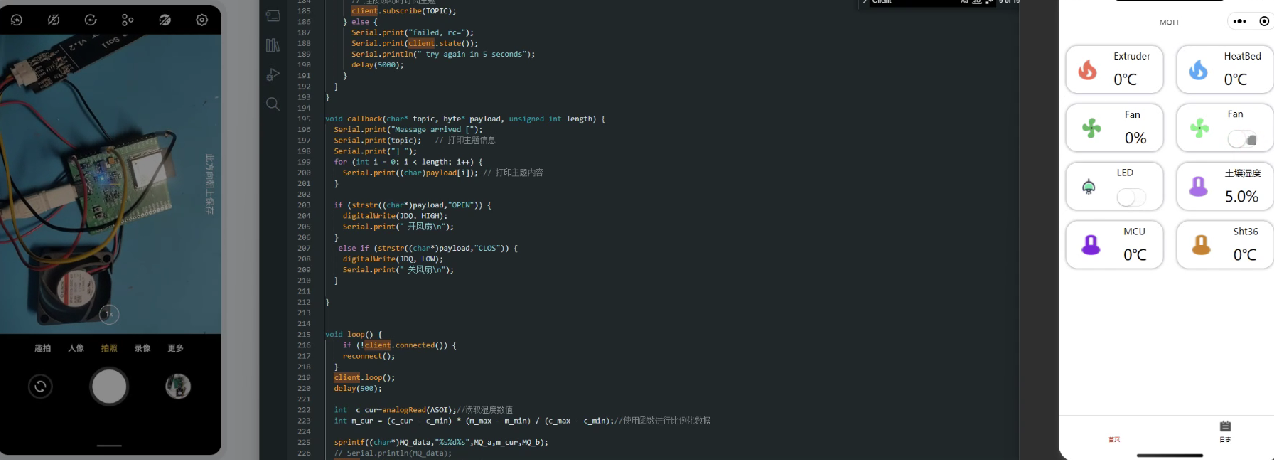The width and height of the screenshot is (1274, 460).
Task: Select the HeatBed 0℃ reading
Action: point(1235,79)
